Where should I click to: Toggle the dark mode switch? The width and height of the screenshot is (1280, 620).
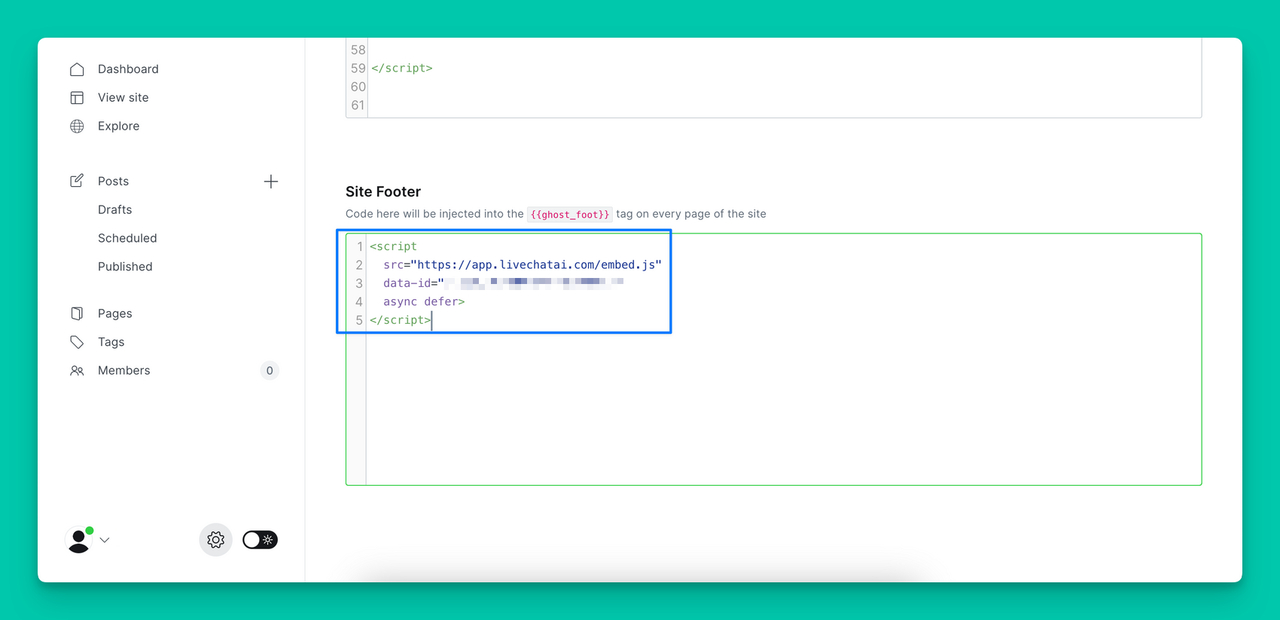pos(260,540)
